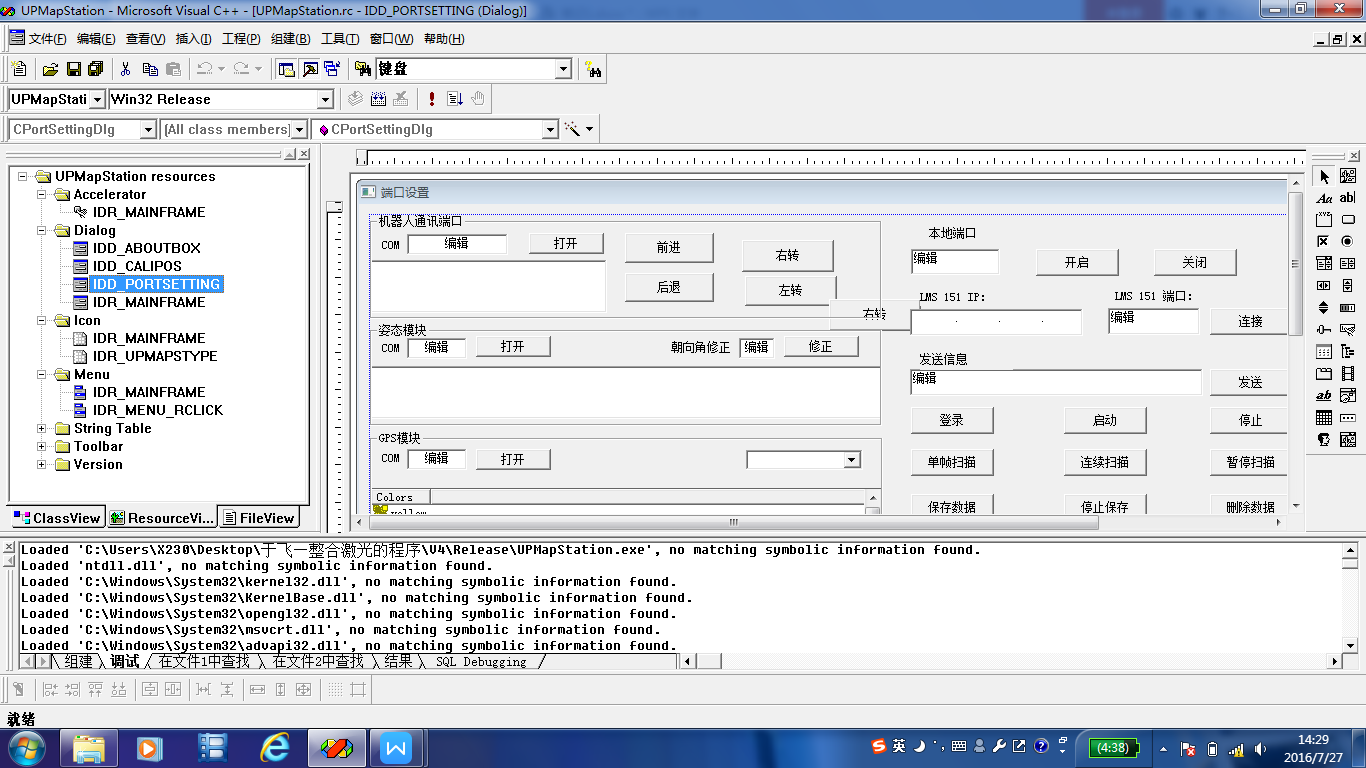Toggle the dialog guides display
Screen dimensions: 1366x768
coord(357,689)
